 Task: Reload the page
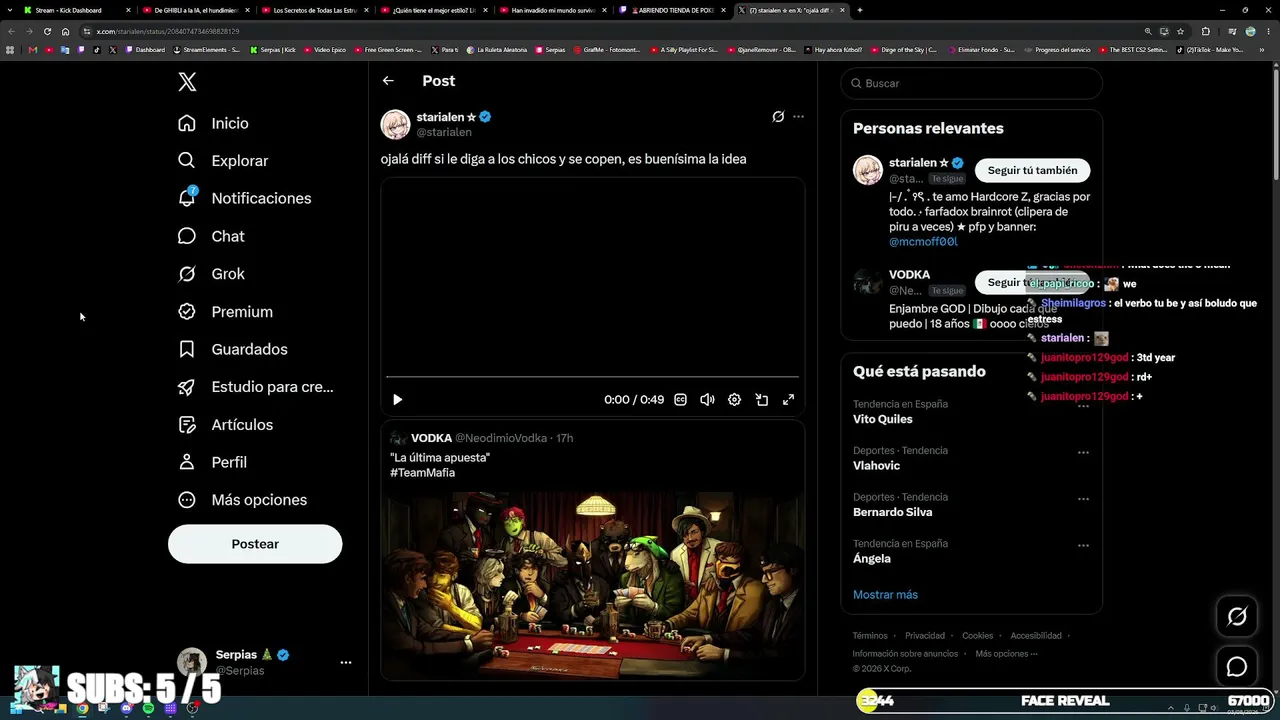pos(47,31)
